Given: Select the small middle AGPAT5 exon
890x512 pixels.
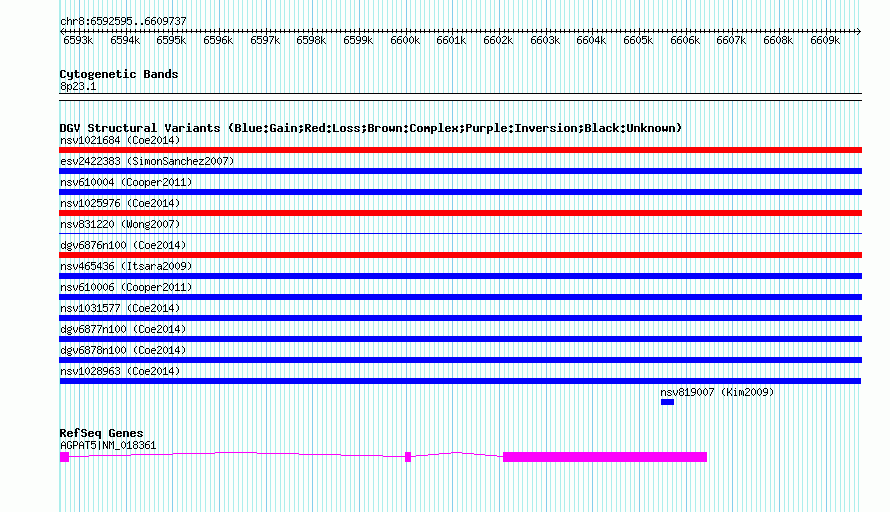Looking at the screenshot, I should tap(408, 457).
